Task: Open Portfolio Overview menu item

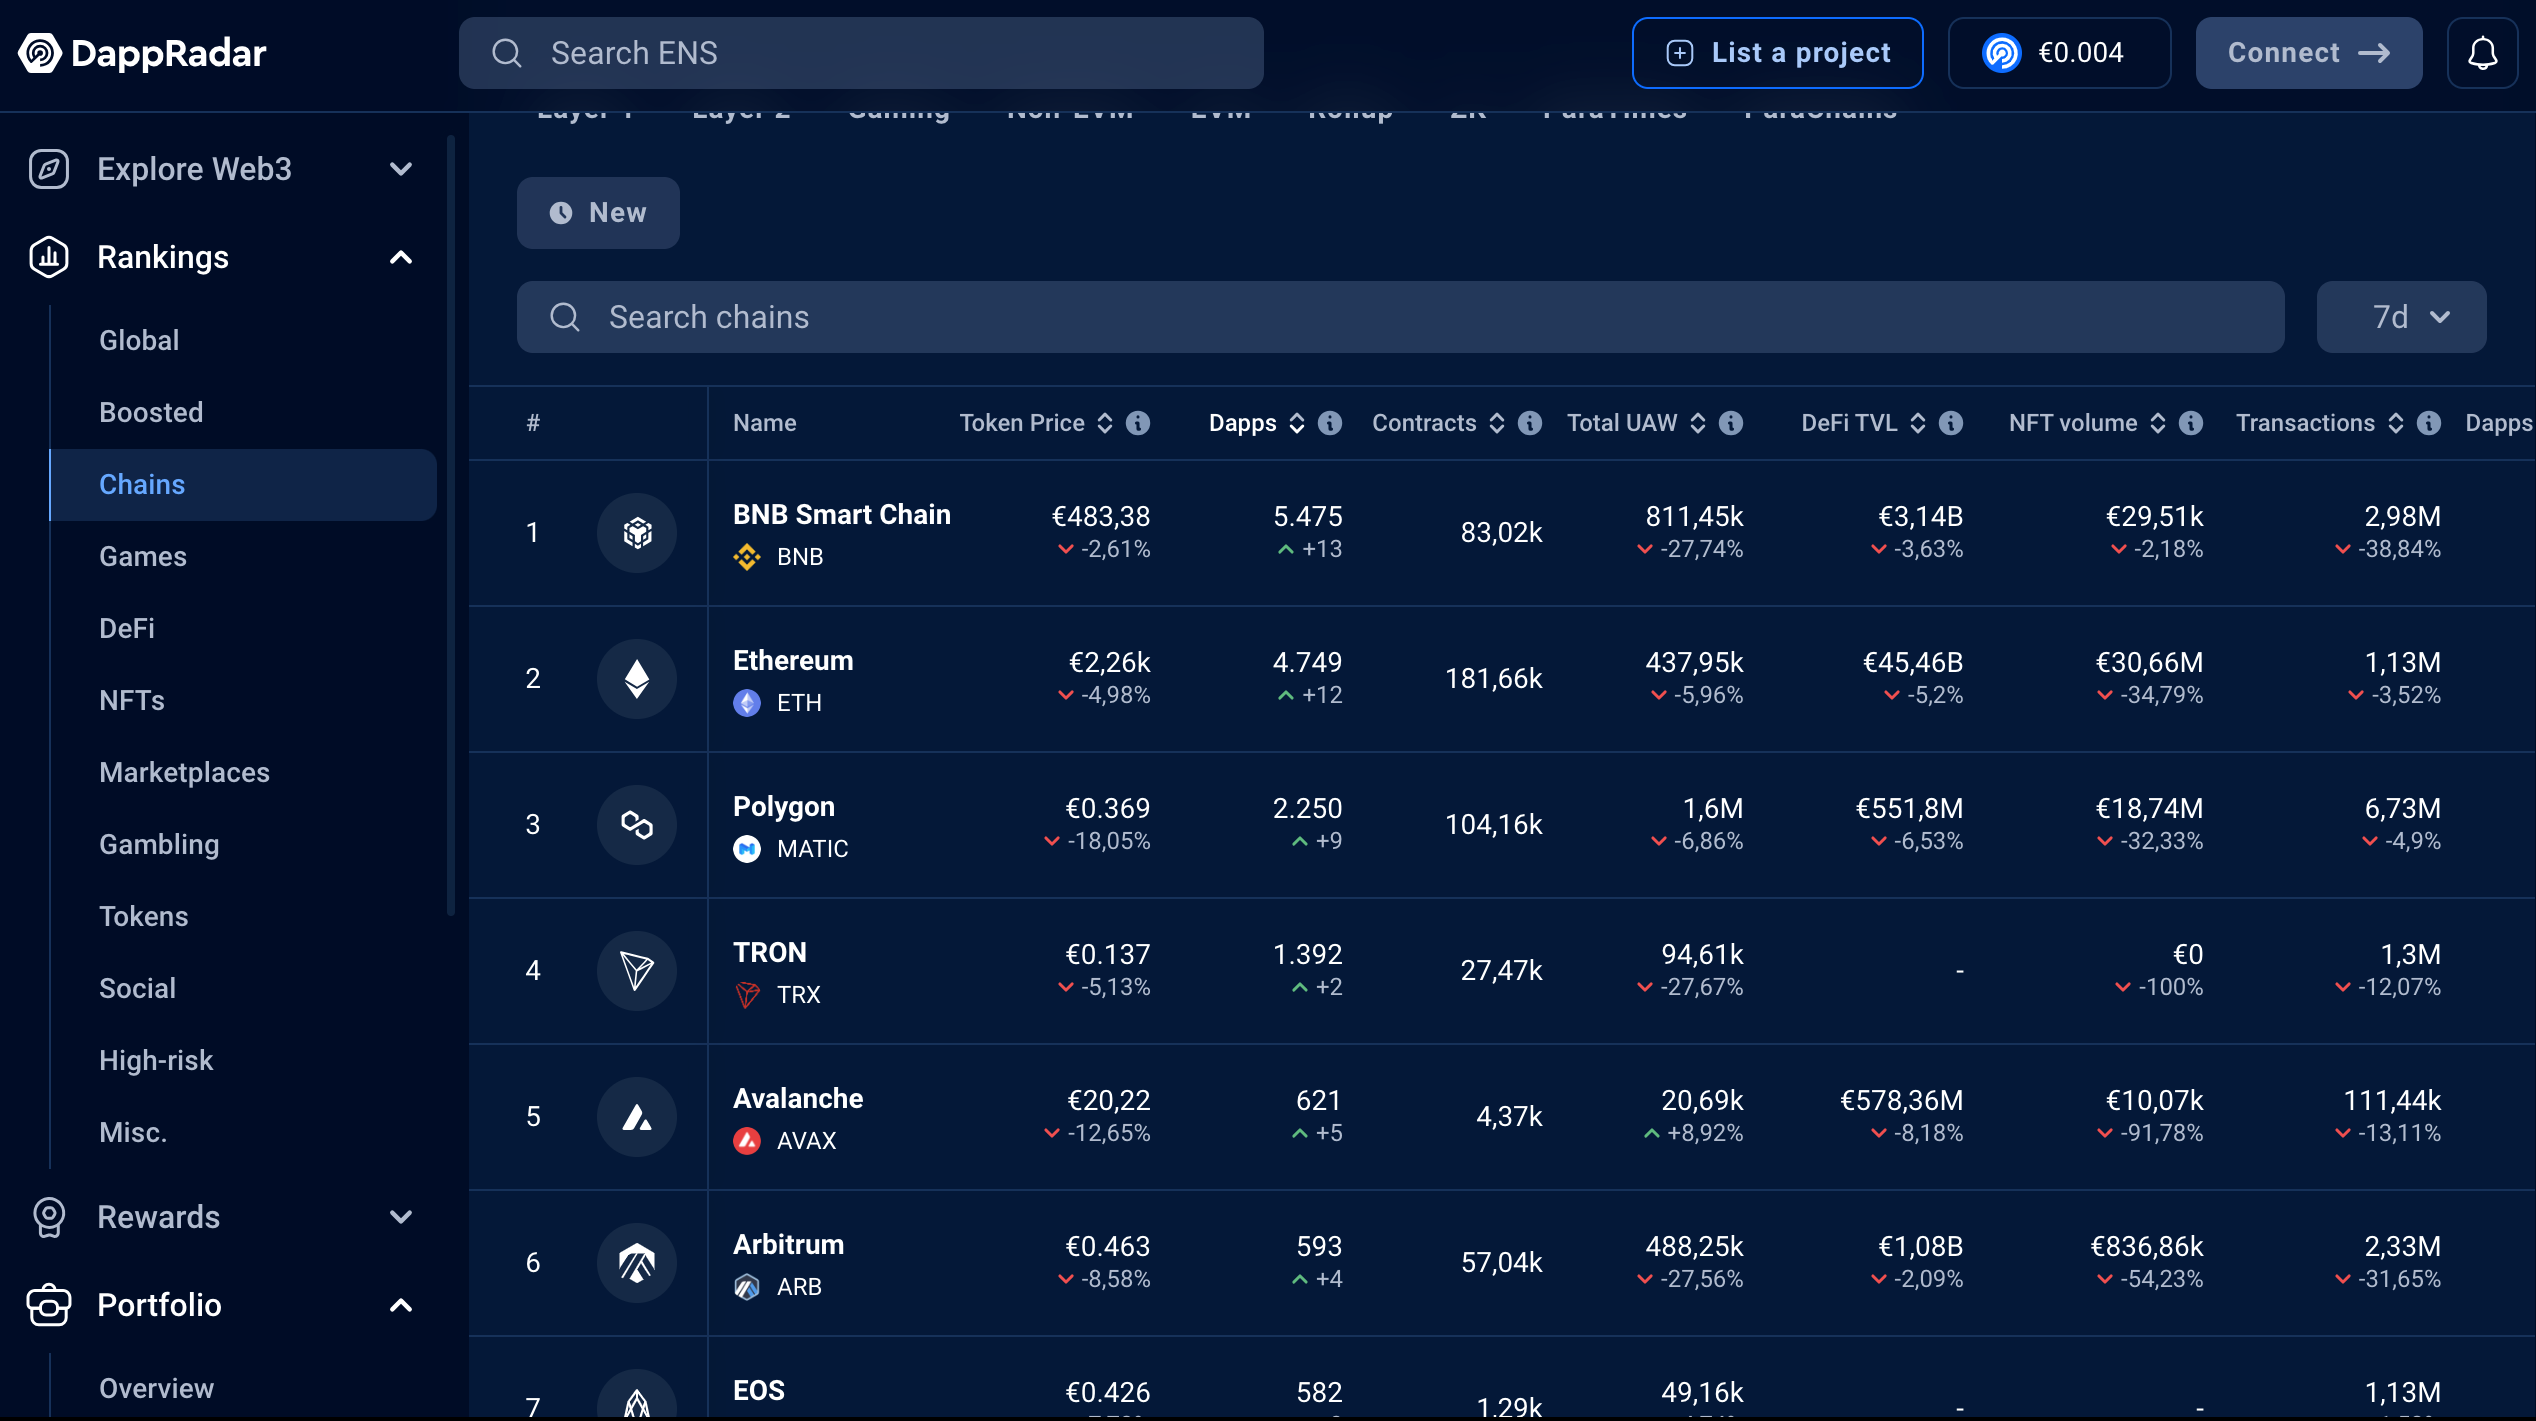Action: click(243, 1389)
